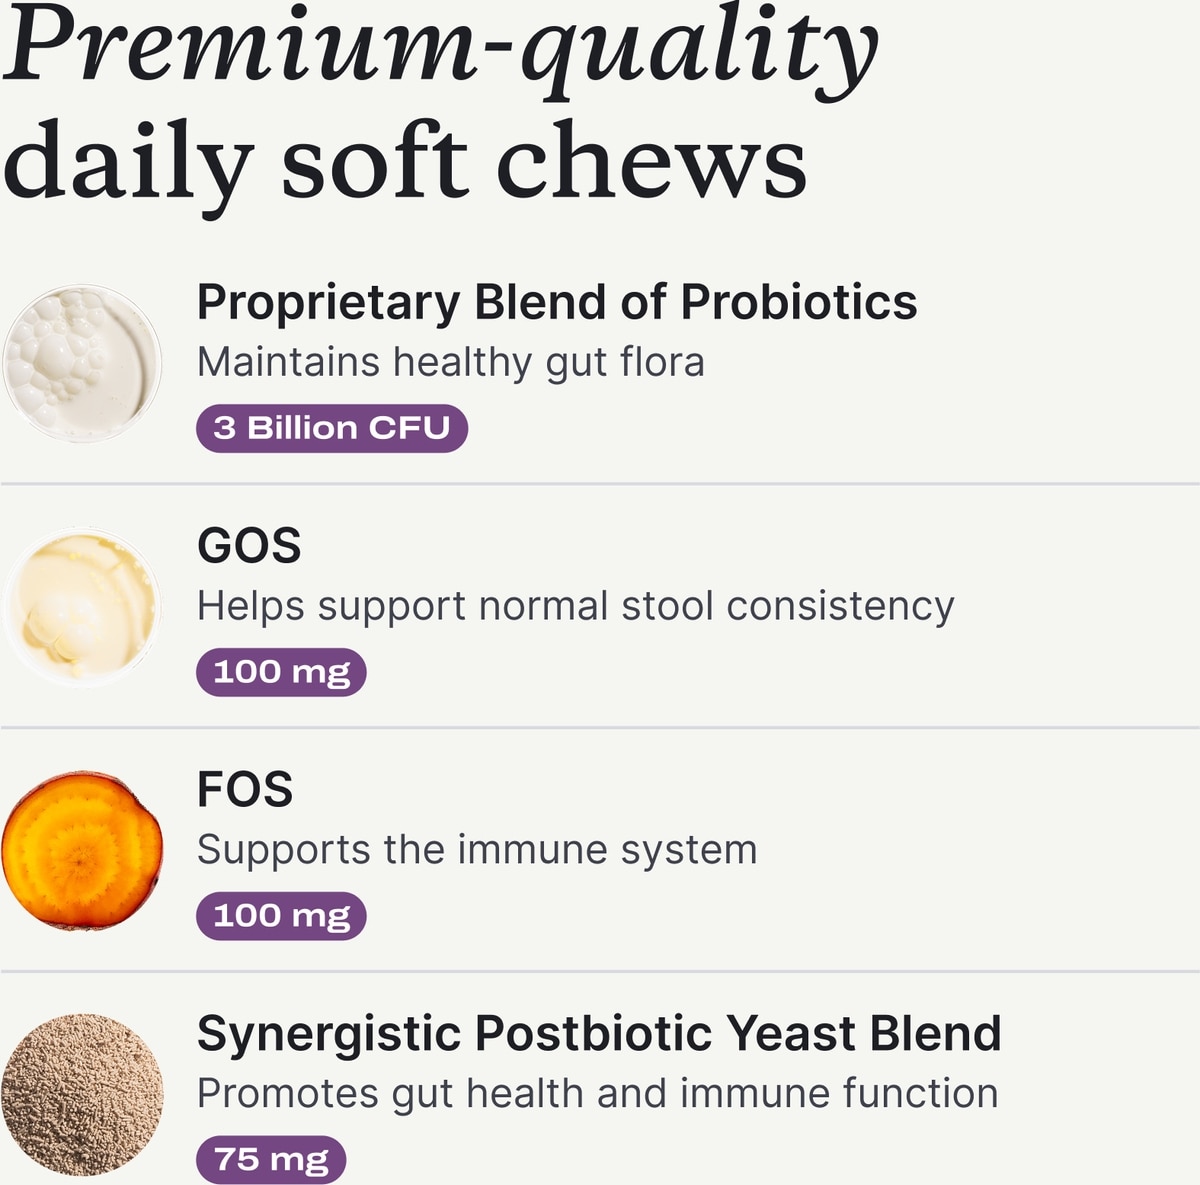Click the Proprietary Blend of Probiotics title

pyautogui.click(x=556, y=302)
